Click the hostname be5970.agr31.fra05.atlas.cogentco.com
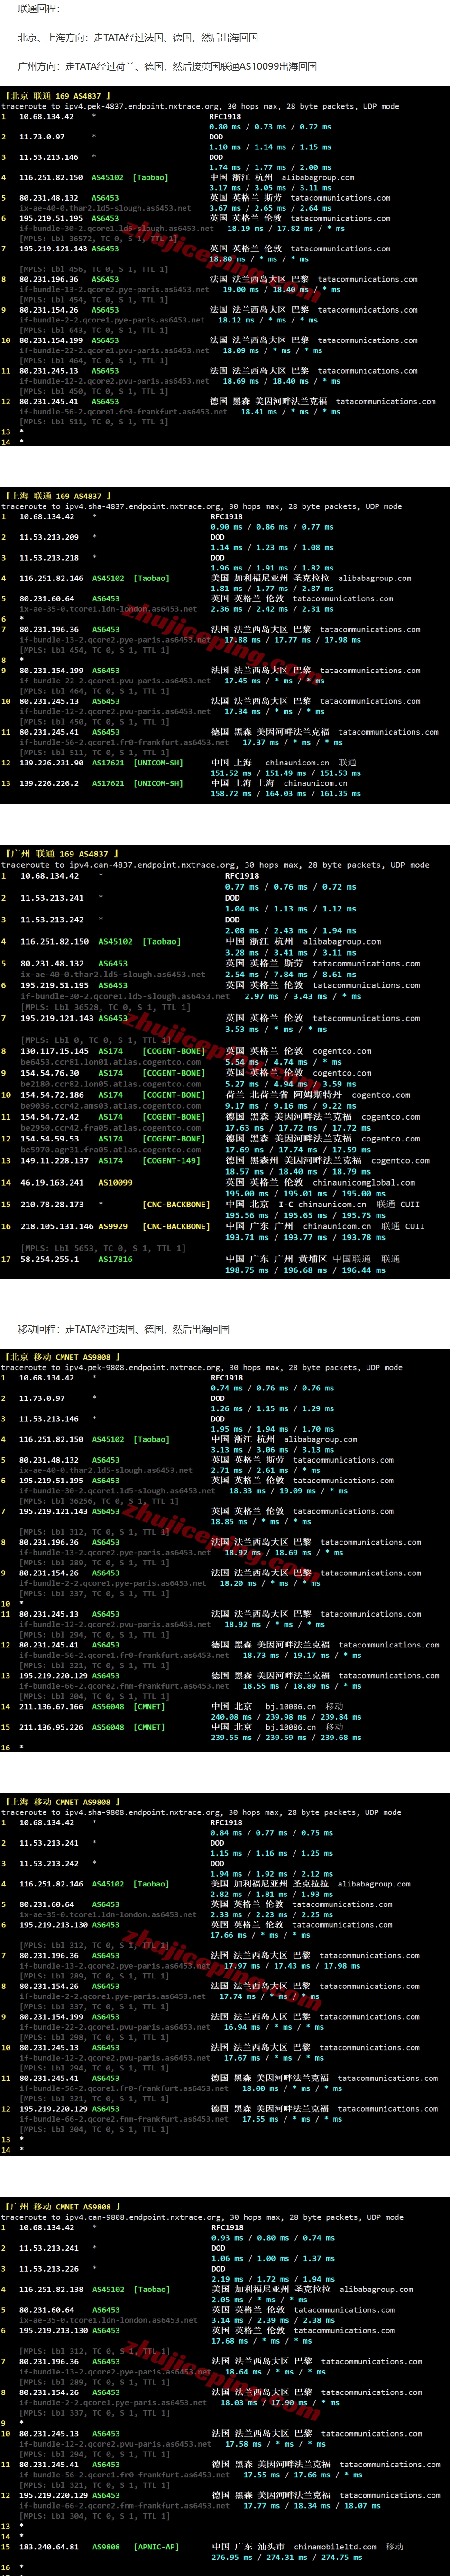The height and width of the screenshot is (2576, 450). [110, 1149]
